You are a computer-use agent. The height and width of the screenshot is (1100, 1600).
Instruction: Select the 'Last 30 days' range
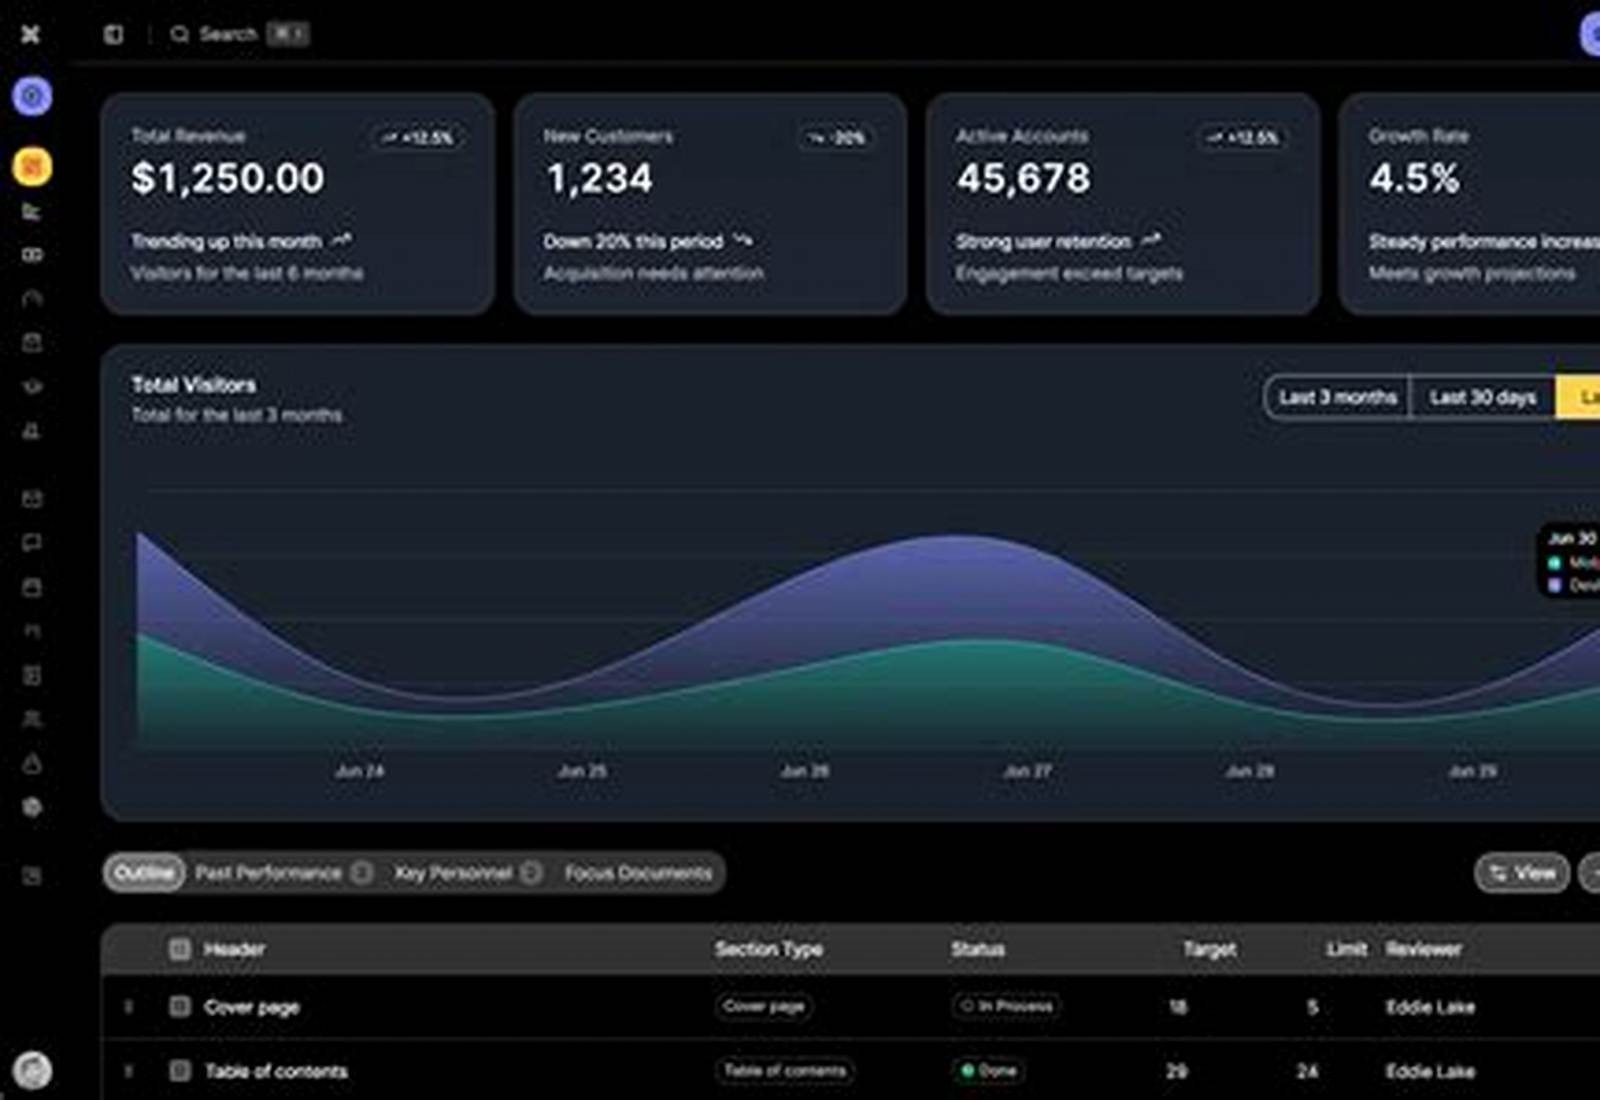[1482, 397]
